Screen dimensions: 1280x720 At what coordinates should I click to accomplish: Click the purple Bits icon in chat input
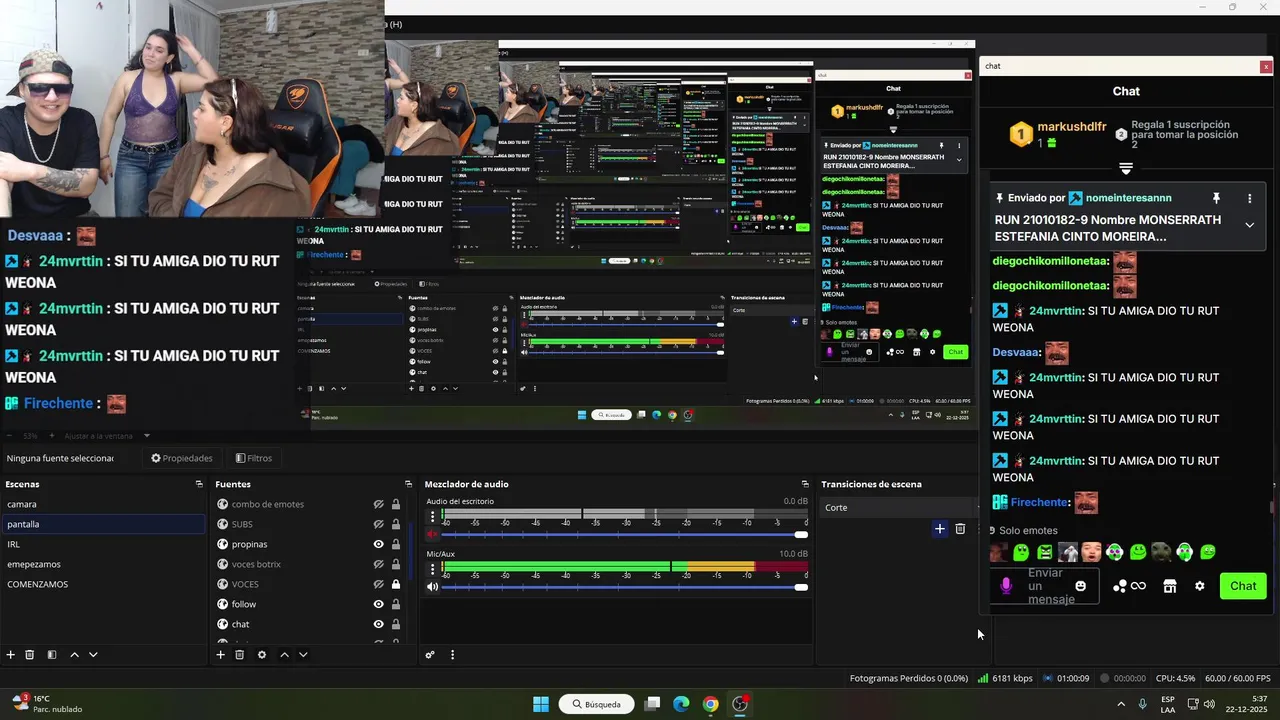1006,586
